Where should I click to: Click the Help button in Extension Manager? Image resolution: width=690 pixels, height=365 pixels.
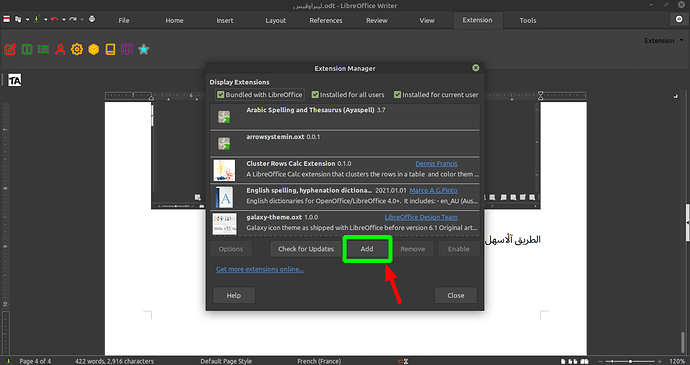tap(234, 295)
